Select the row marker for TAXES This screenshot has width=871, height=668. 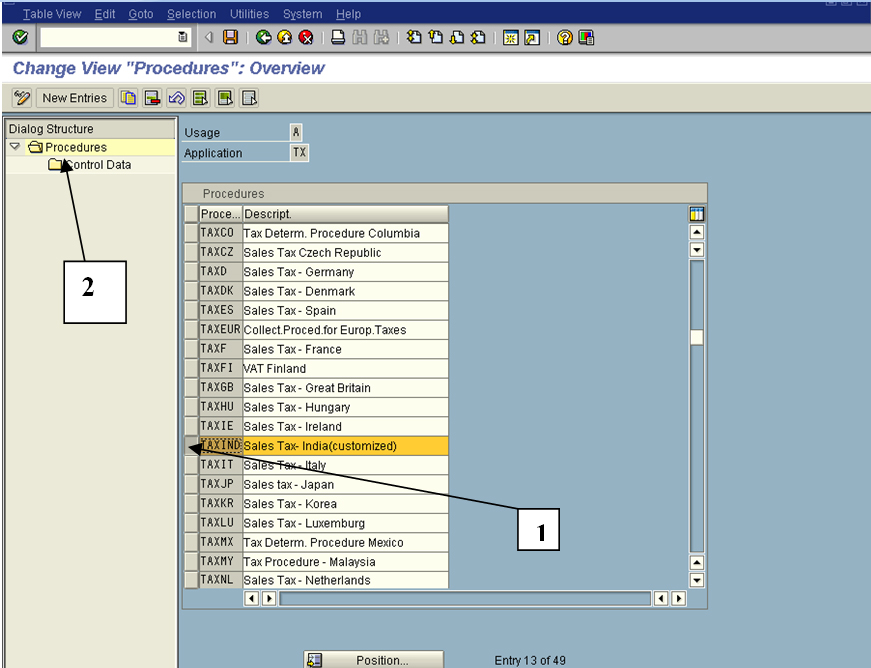click(x=191, y=310)
